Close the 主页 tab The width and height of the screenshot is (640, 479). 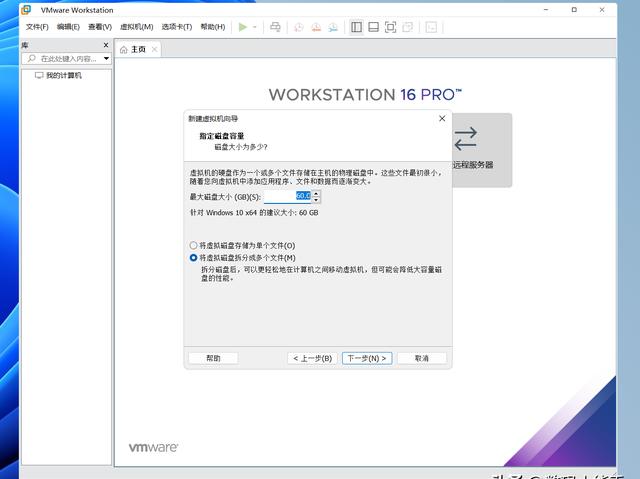[154, 49]
